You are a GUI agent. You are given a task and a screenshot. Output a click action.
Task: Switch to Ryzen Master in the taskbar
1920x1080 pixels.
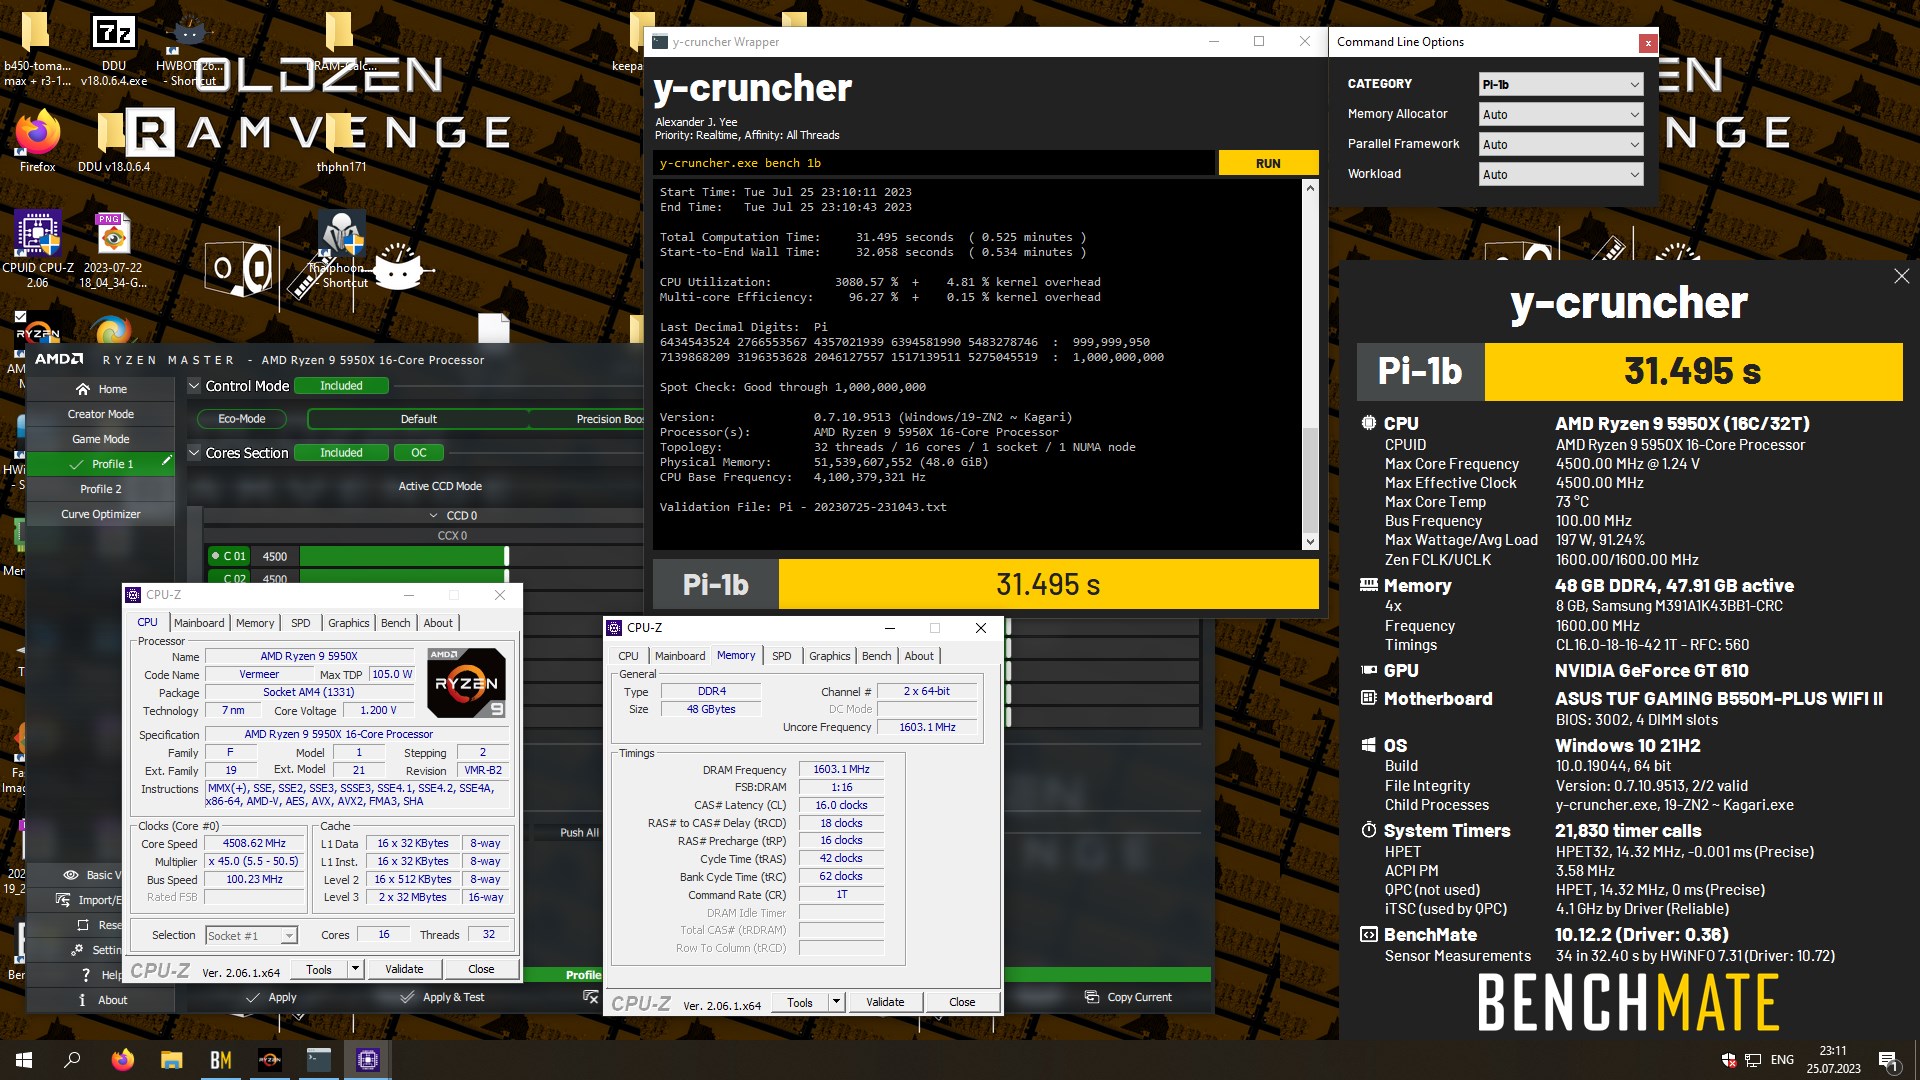pyautogui.click(x=269, y=1060)
